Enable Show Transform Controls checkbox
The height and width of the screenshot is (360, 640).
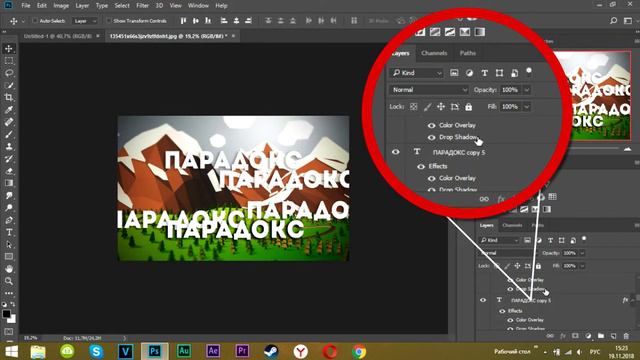click(109, 20)
